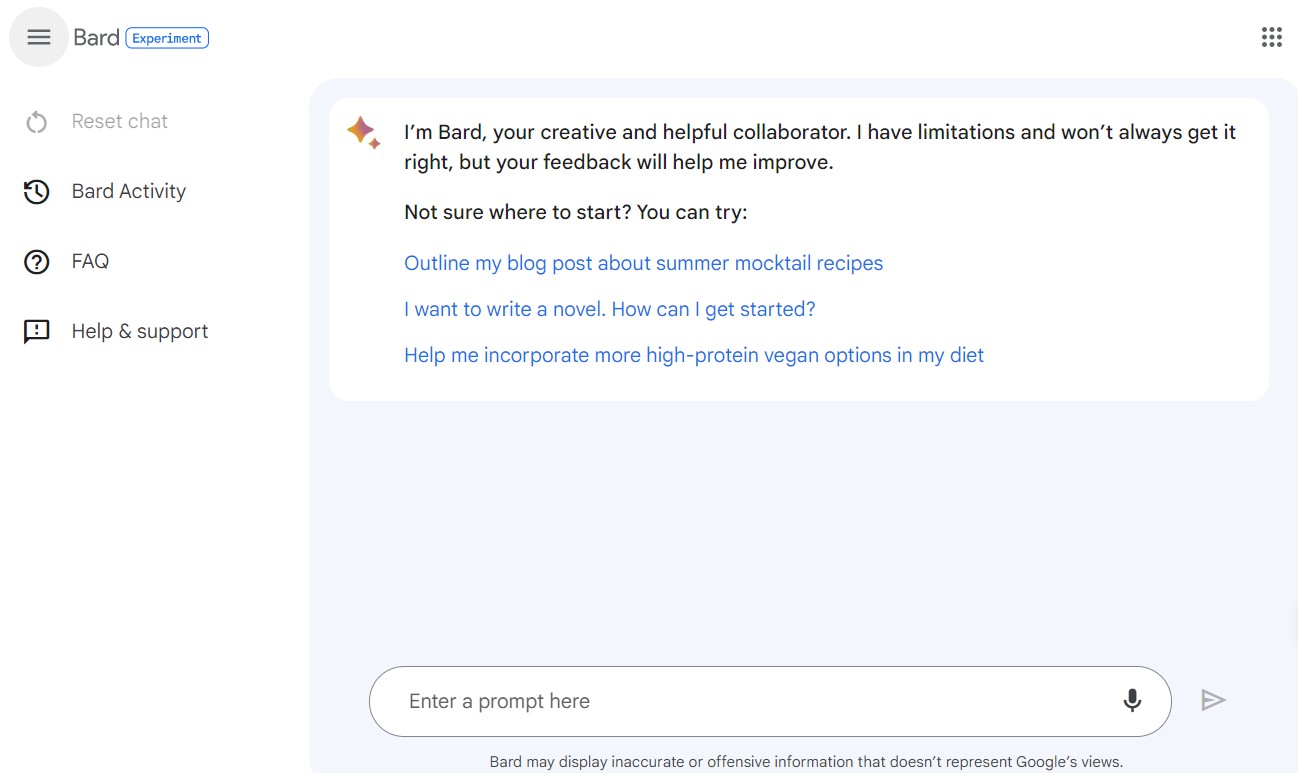This screenshot has width=1298, height=773.
Task: Enable voice input with the microphone
Action: [x=1132, y=701]
